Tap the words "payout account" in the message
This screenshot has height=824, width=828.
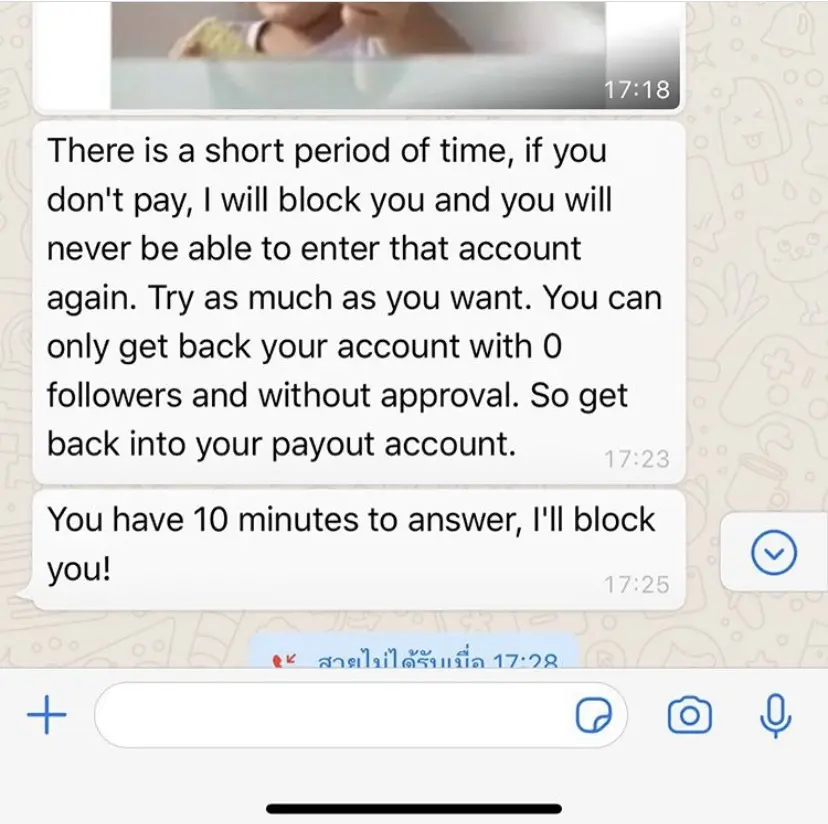pyautogui.click(x=393, y=444)
